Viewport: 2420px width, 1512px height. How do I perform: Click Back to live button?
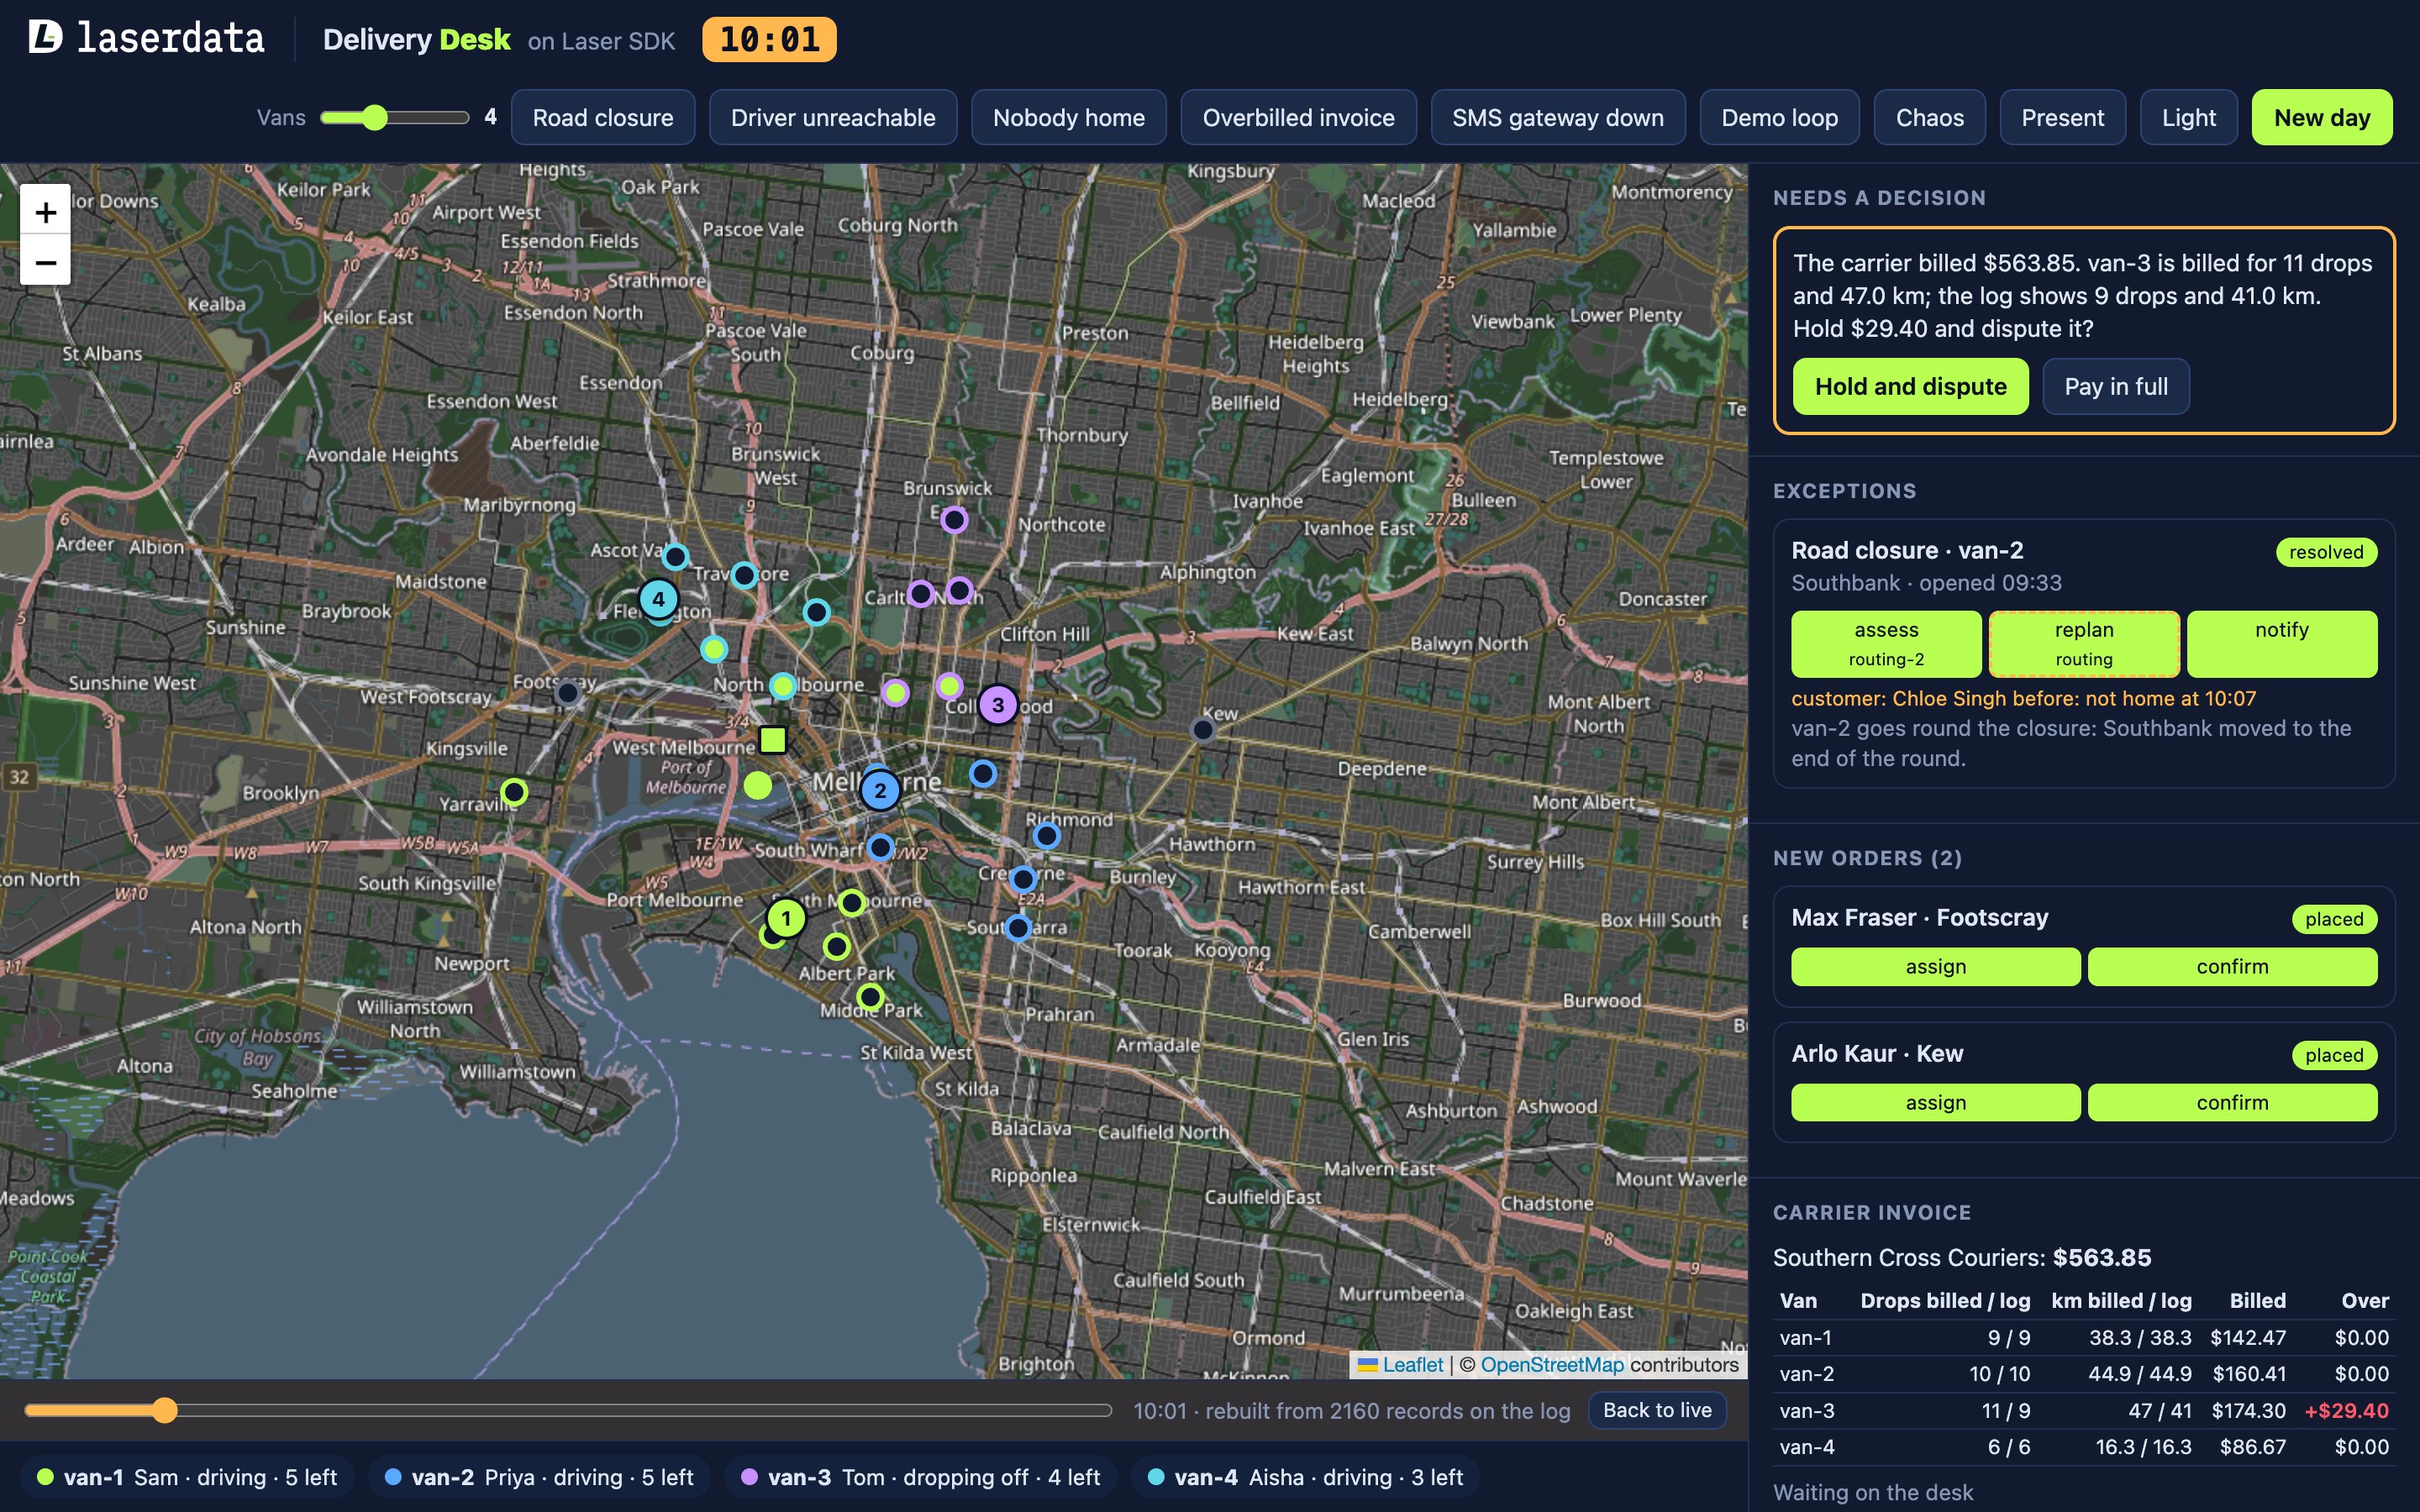click(1657, 1410)
